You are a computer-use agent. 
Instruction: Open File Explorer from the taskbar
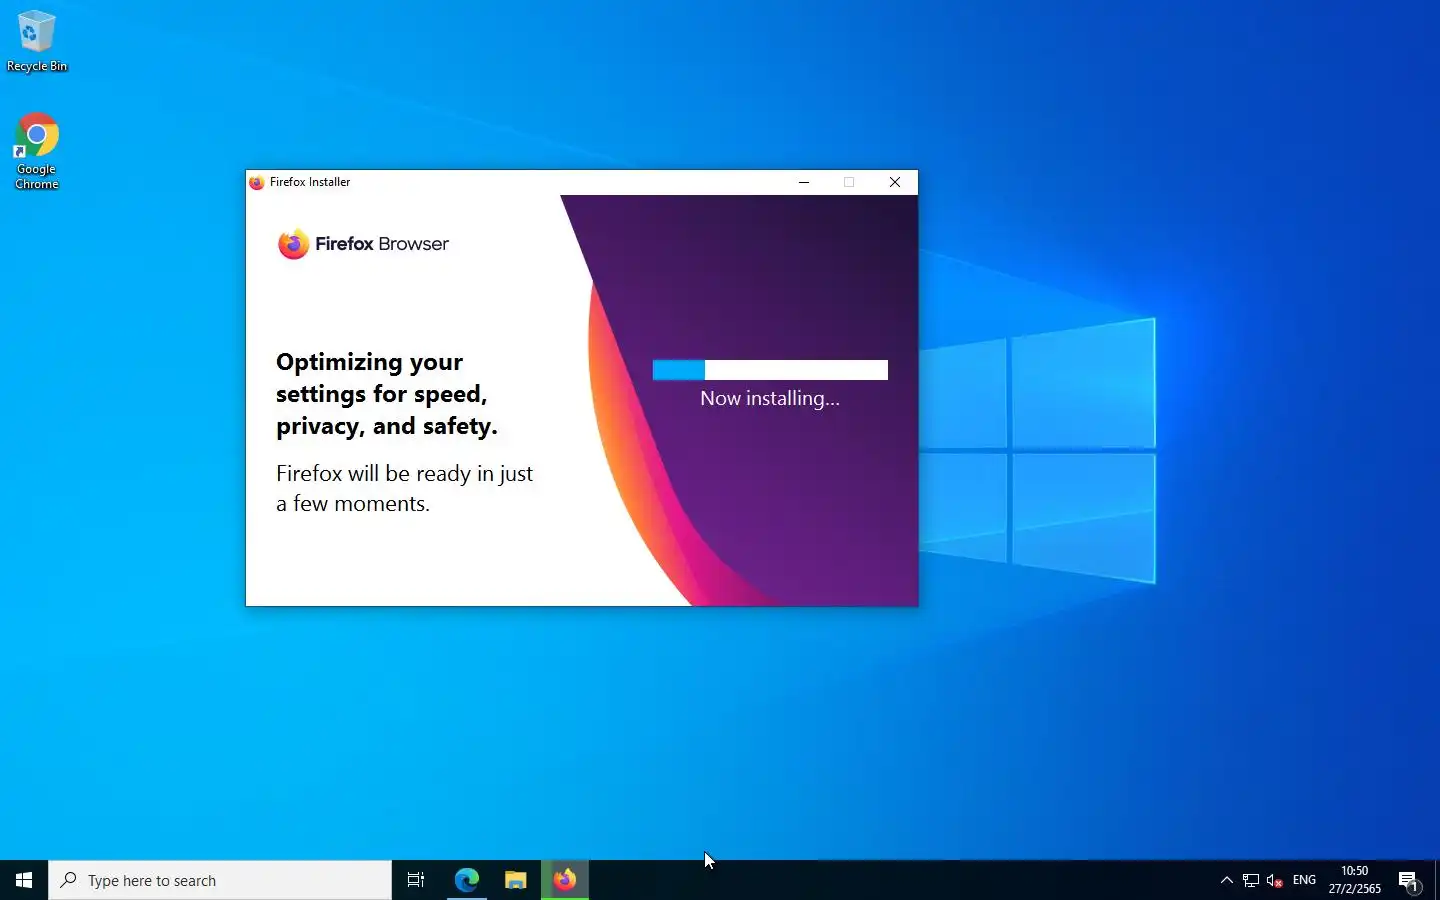515,880
